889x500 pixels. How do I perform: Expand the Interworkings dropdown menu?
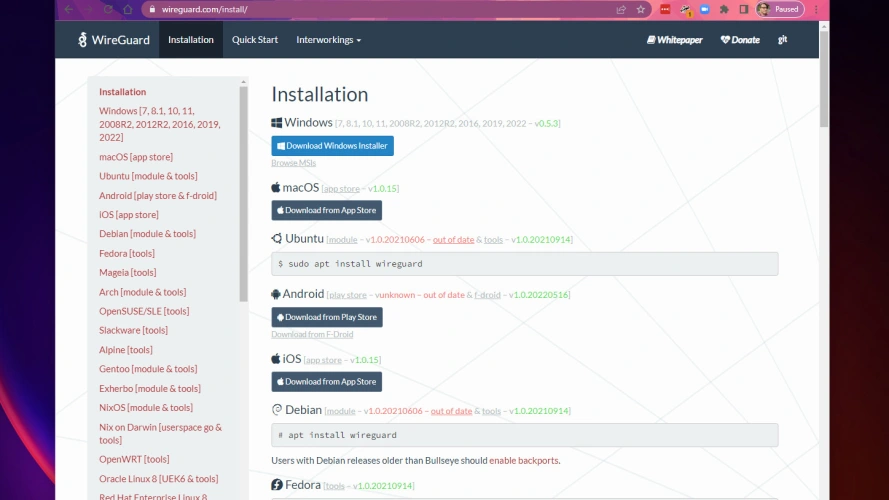pos(328,40)
